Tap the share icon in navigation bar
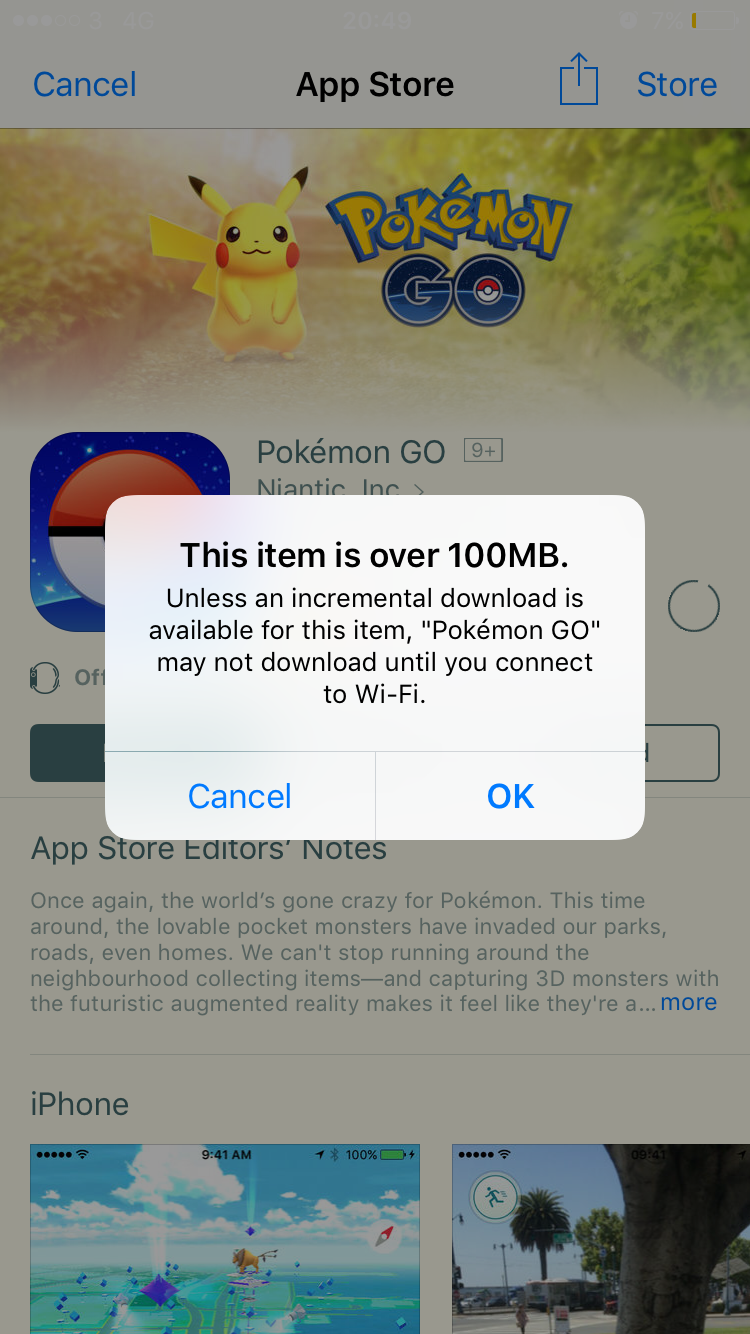The width and height of the screenshot is (750, 1334). (x=578, y=80)
